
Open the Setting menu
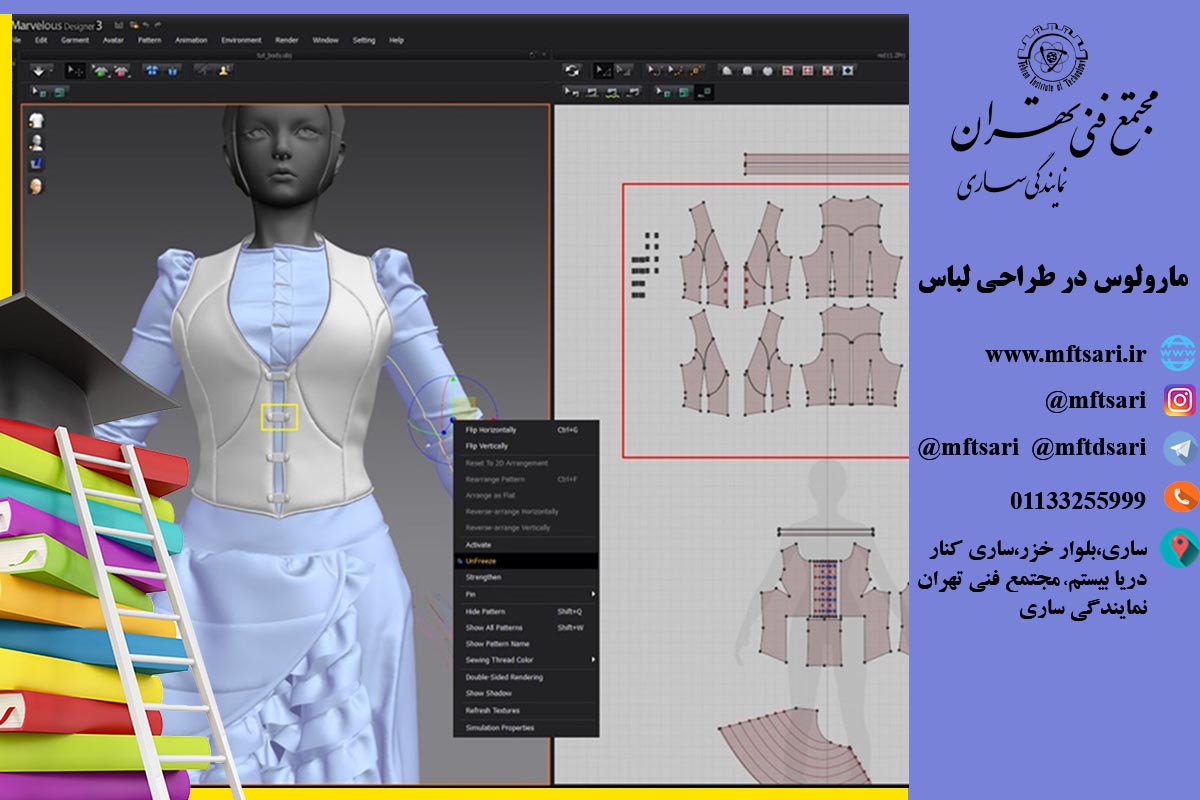tap(364, 40)
